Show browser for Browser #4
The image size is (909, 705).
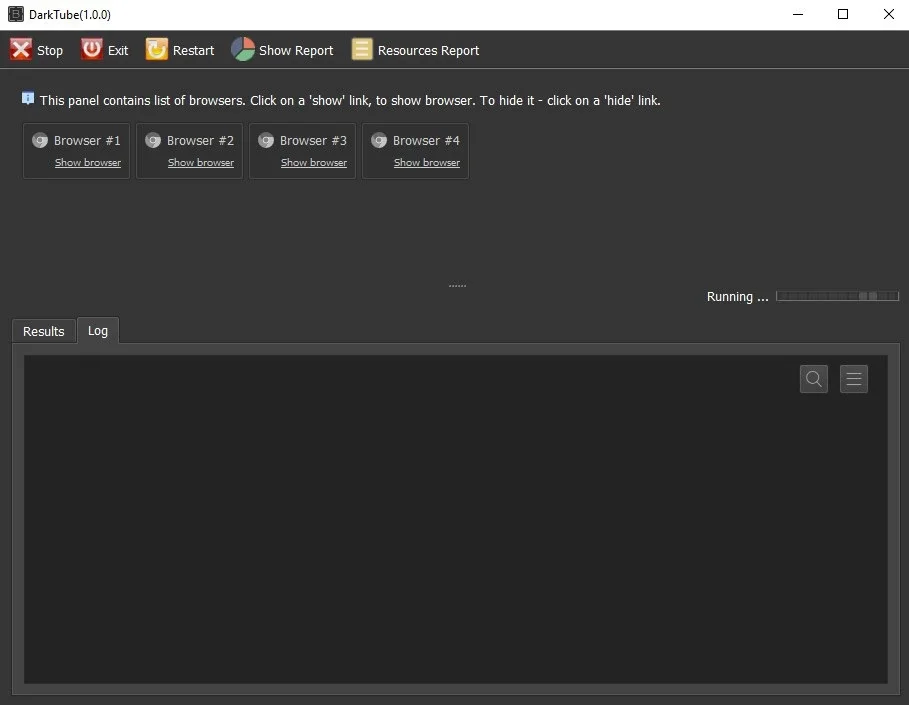(x=427, y=163)
